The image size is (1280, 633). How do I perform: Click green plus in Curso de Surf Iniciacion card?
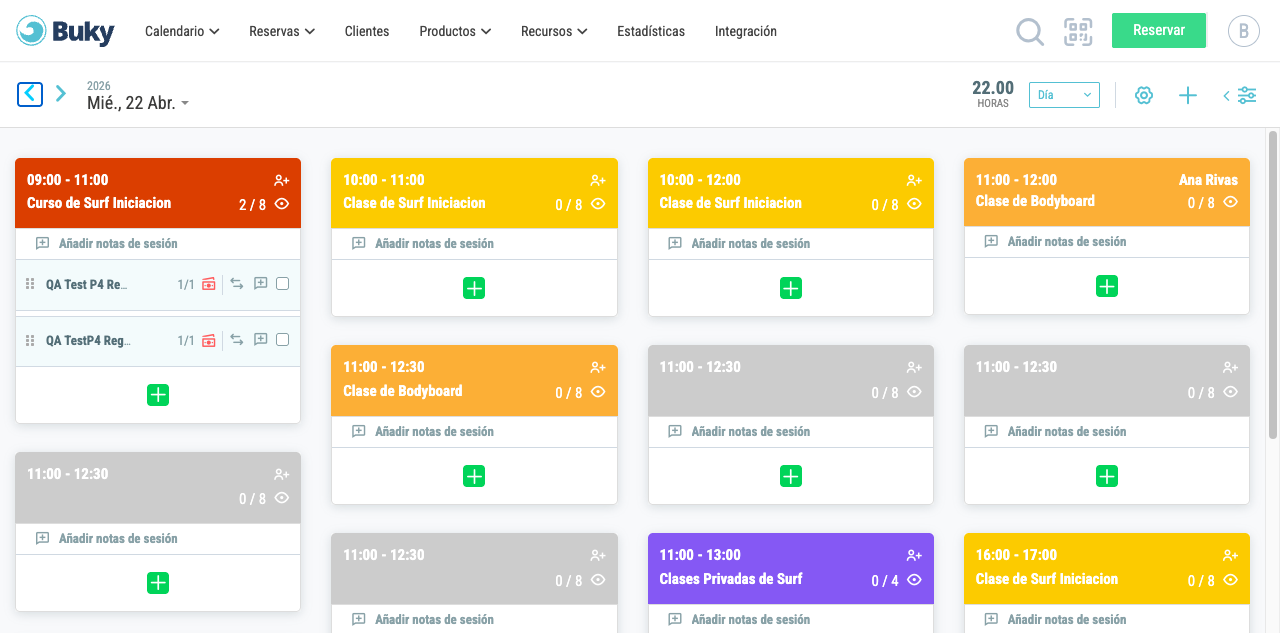(x=158, y=395)
